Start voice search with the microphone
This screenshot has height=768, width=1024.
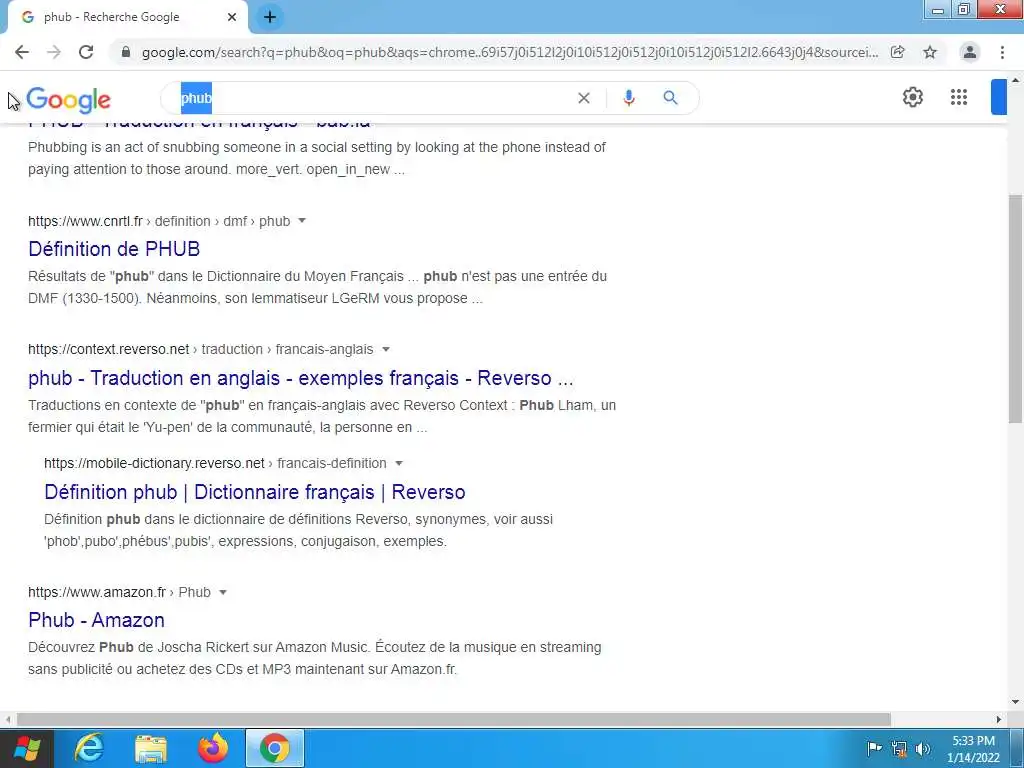pos(629,98)
